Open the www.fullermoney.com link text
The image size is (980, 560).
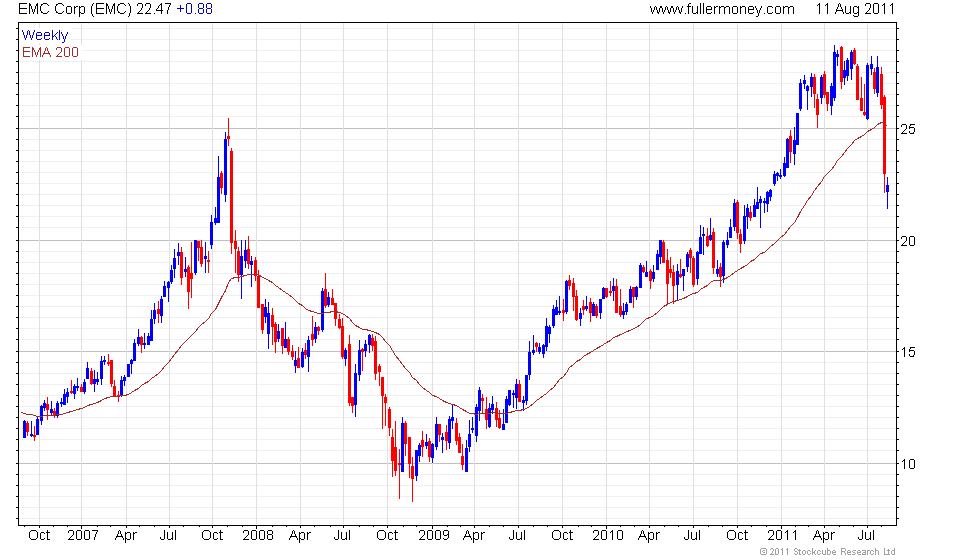722,9
